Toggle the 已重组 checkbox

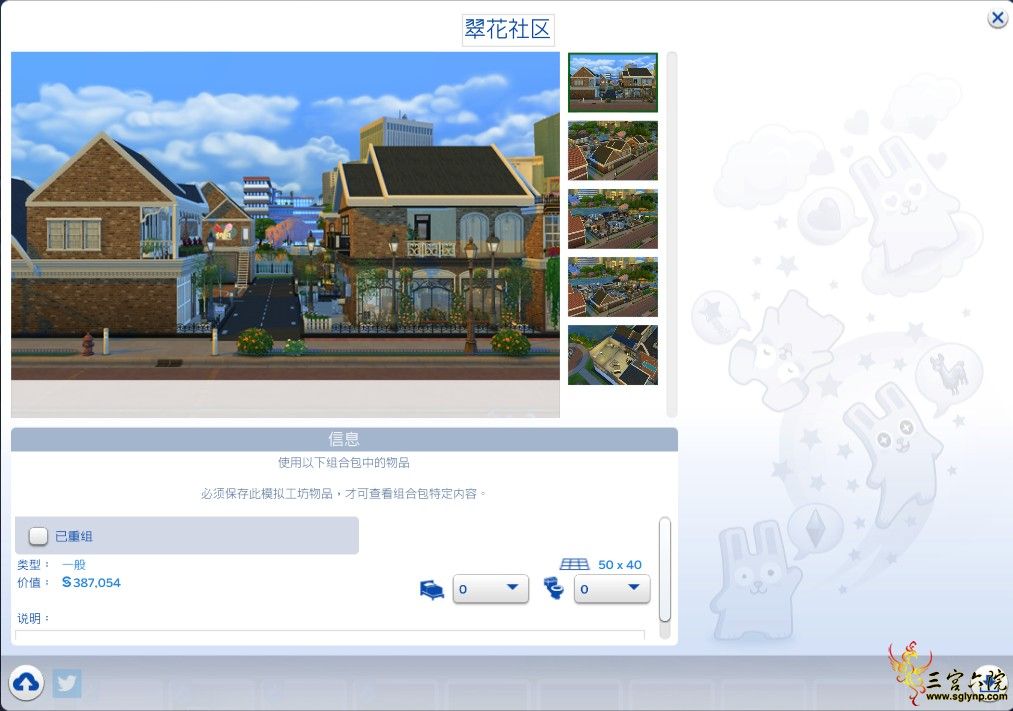pos(38,535)
